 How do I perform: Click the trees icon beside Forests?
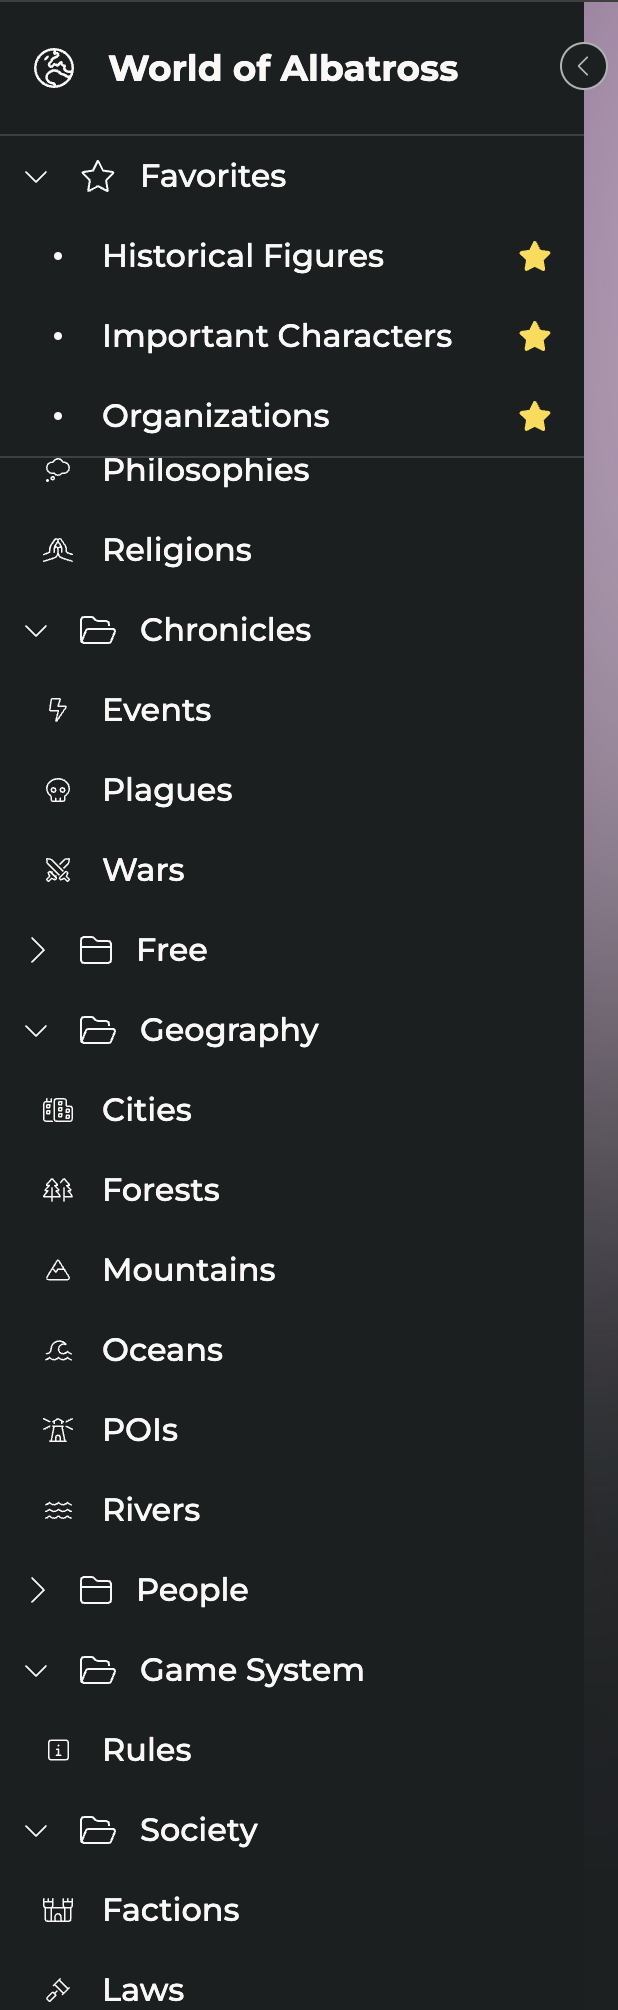point(58,1190)
